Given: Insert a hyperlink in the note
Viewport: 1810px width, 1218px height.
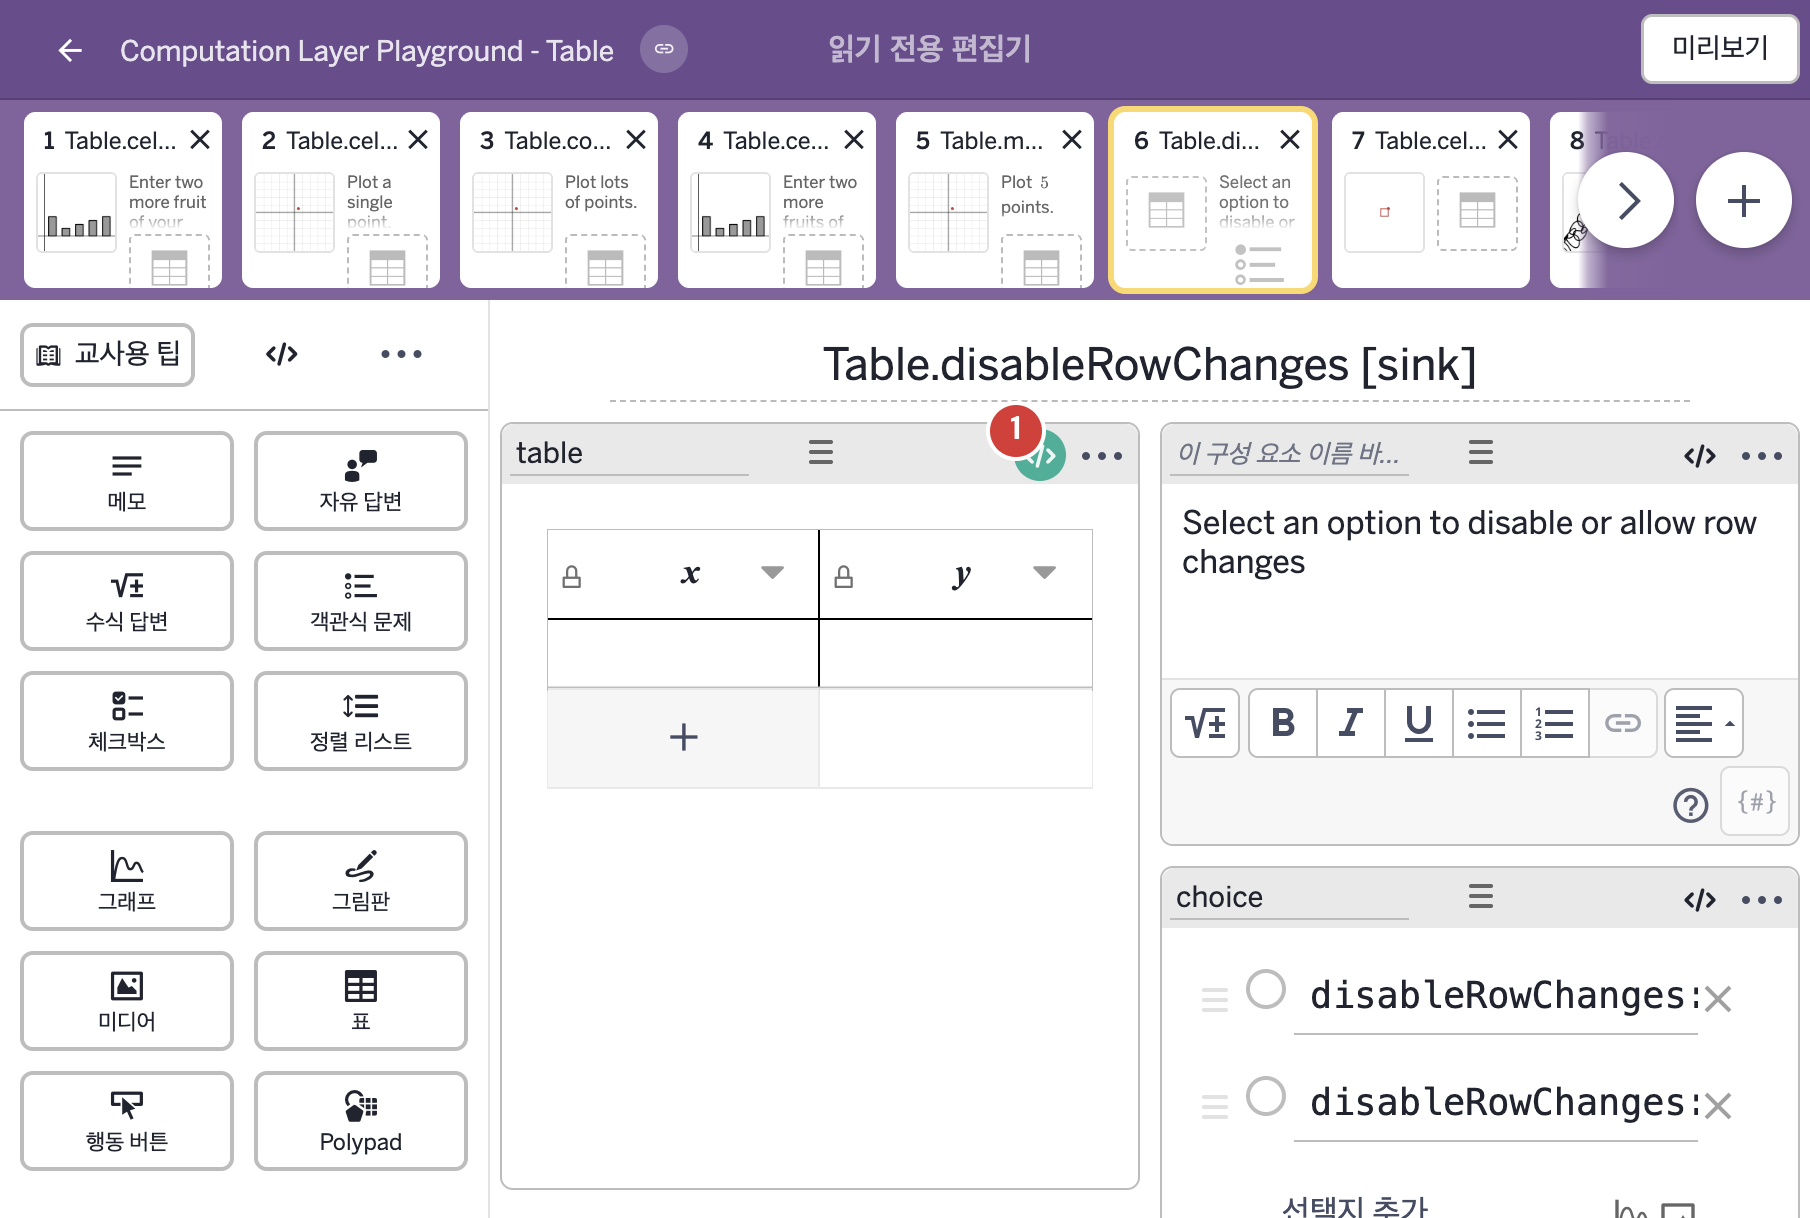Looking at the screenshot, I should point(1623,723).
